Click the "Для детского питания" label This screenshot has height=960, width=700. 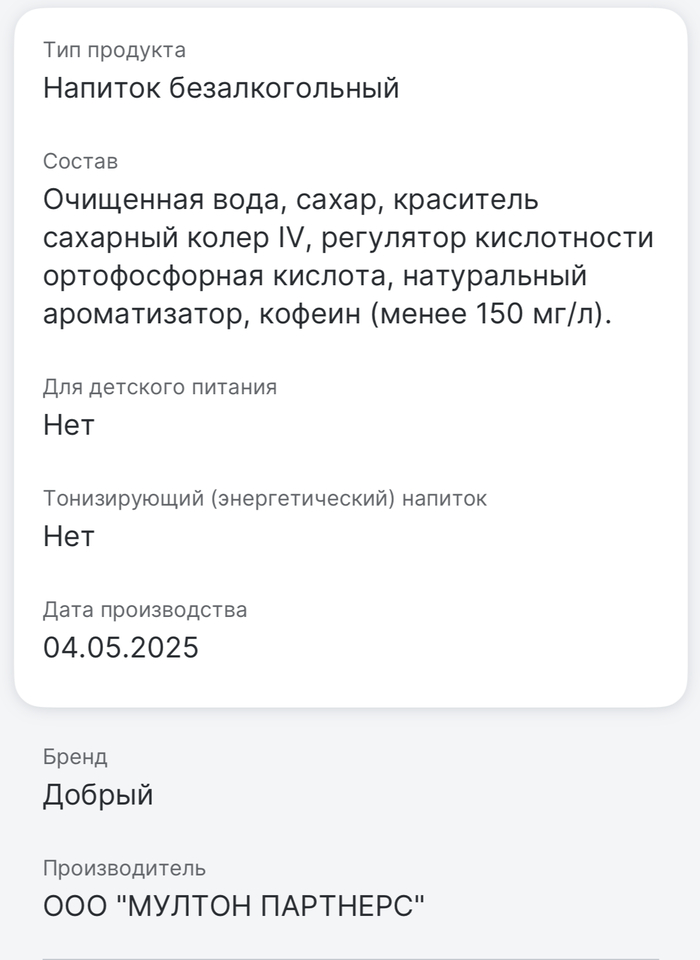point(160,387)
